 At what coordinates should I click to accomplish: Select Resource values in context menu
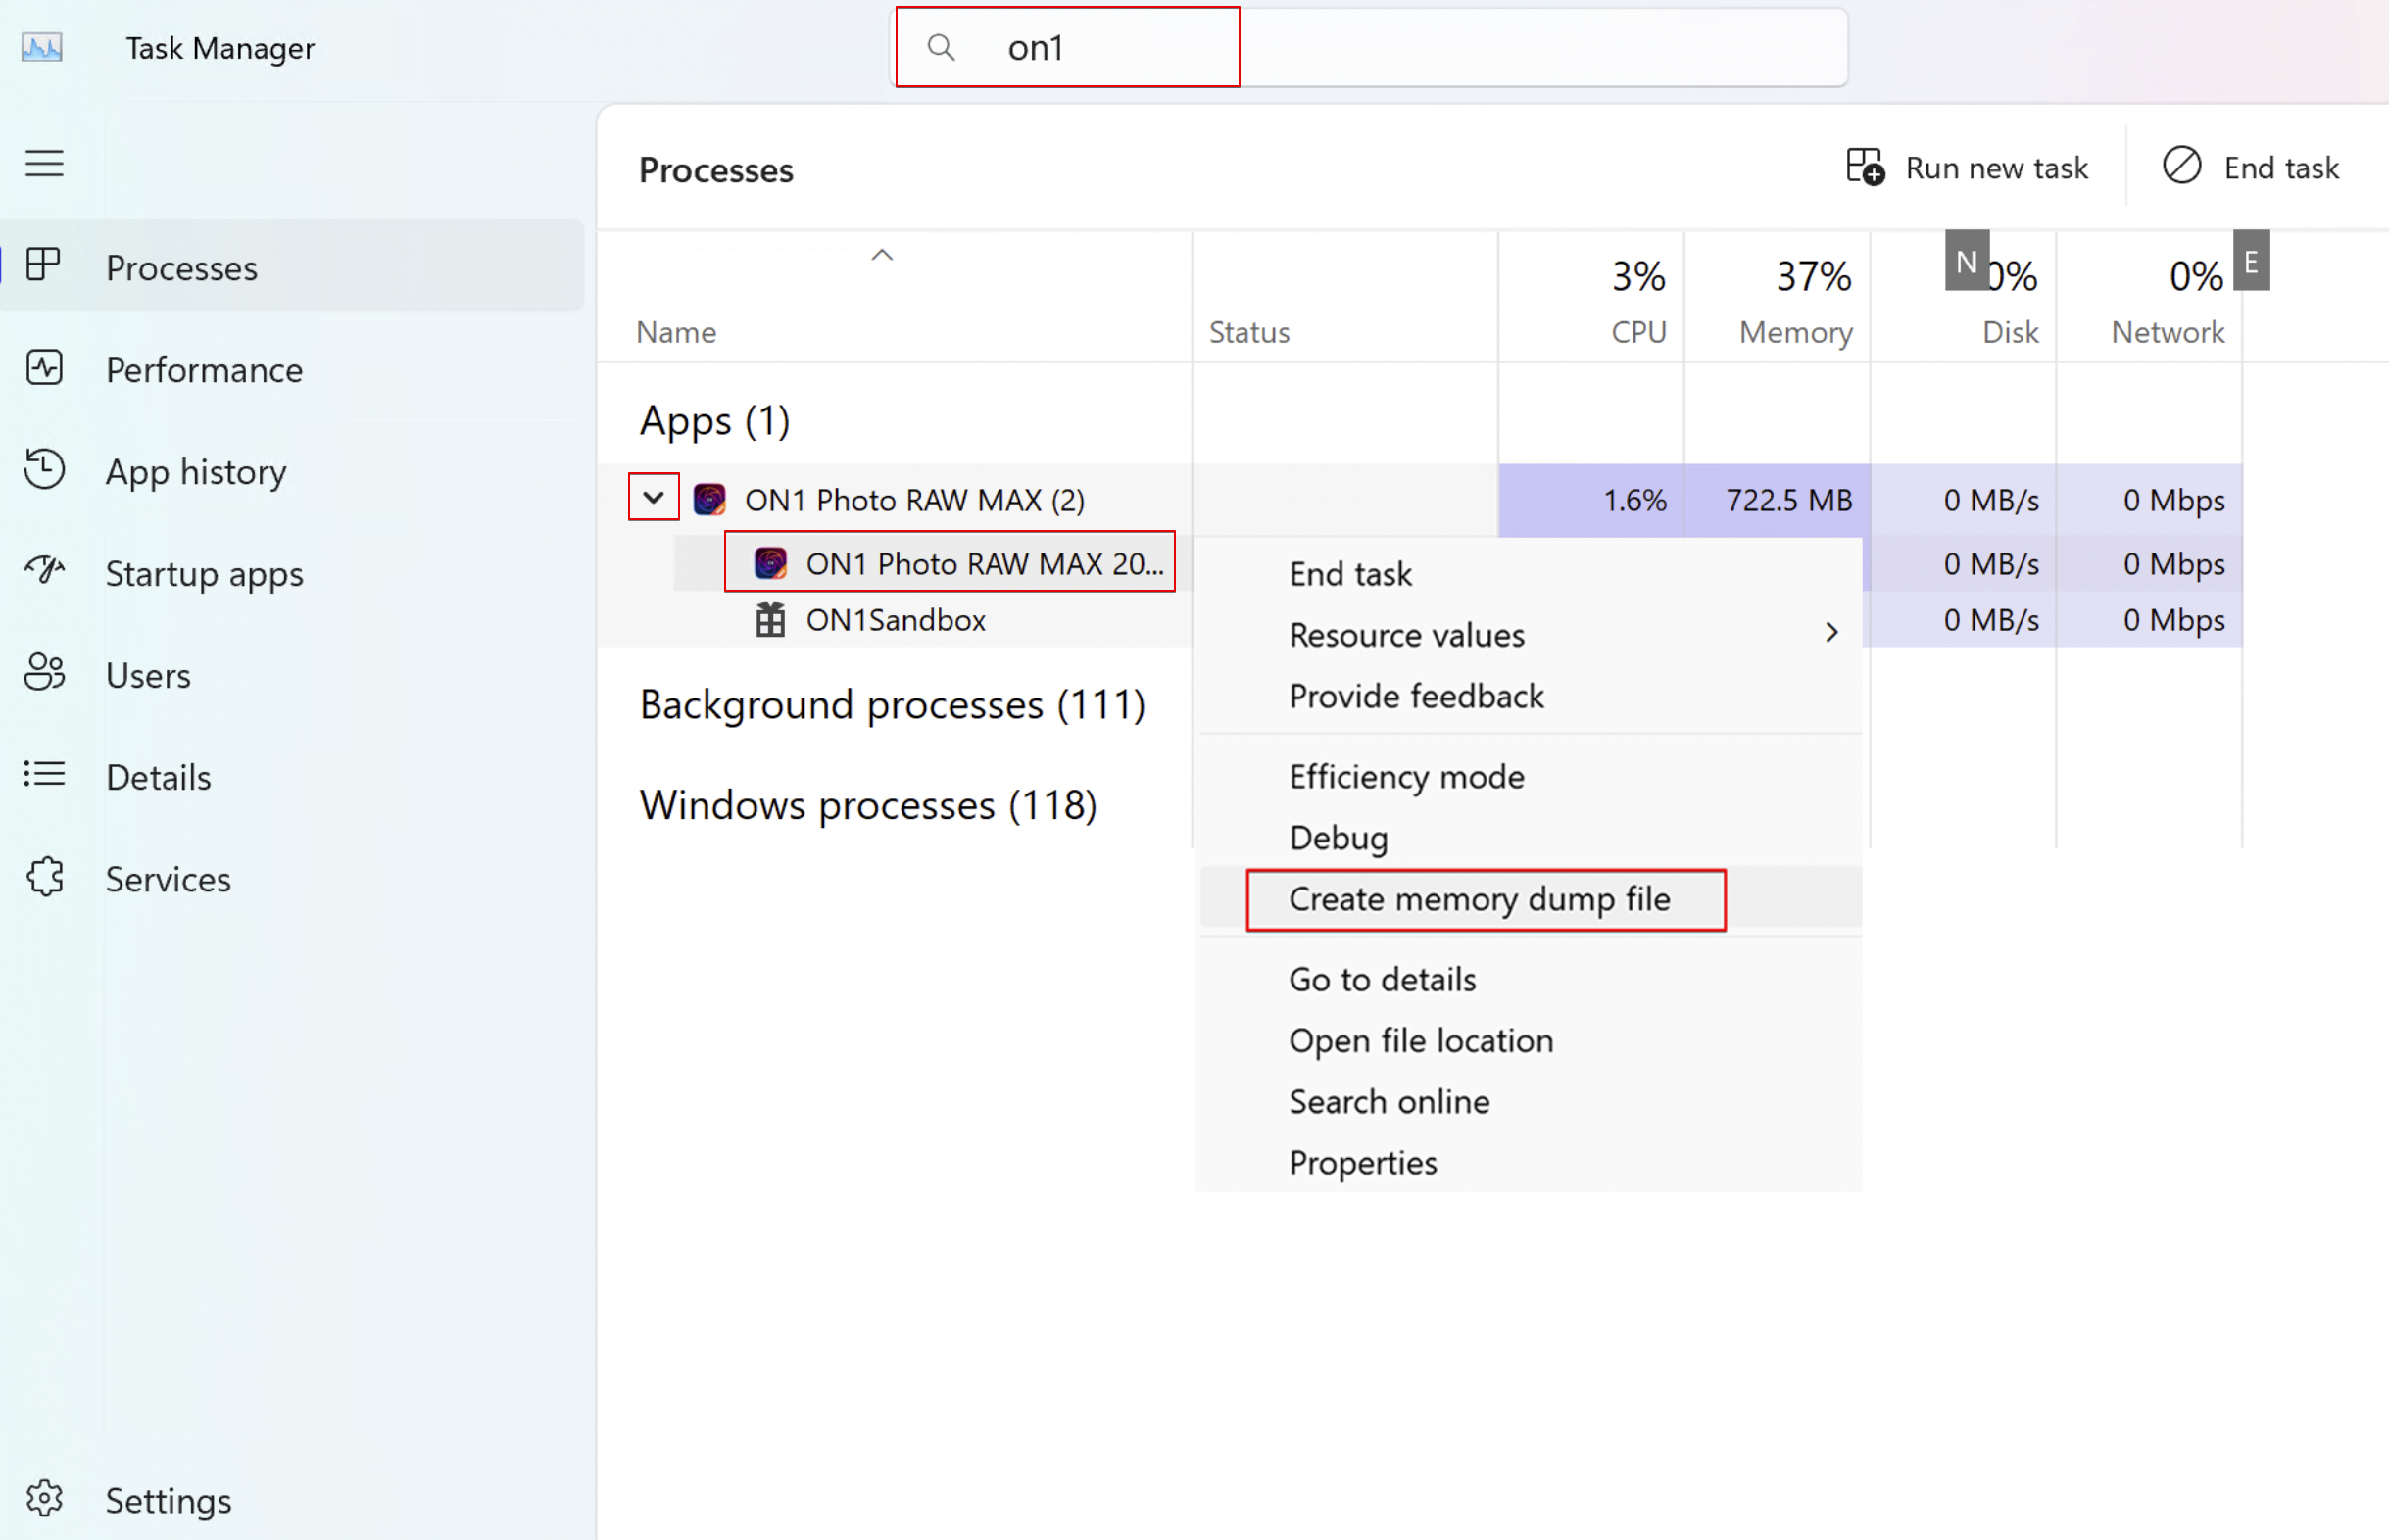pos(1530,635)
